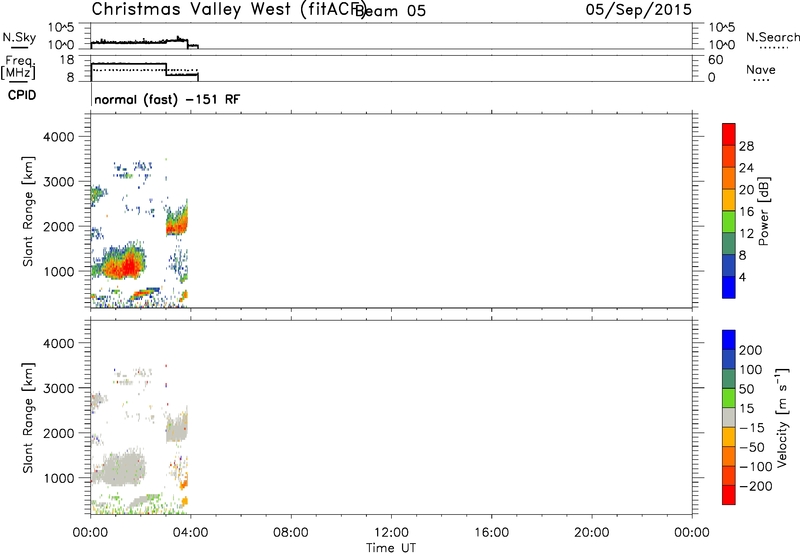The image size is (800, 554).
Task: Click the 3000 tick in the velocity panel
Action: click(x=59, y=388)
